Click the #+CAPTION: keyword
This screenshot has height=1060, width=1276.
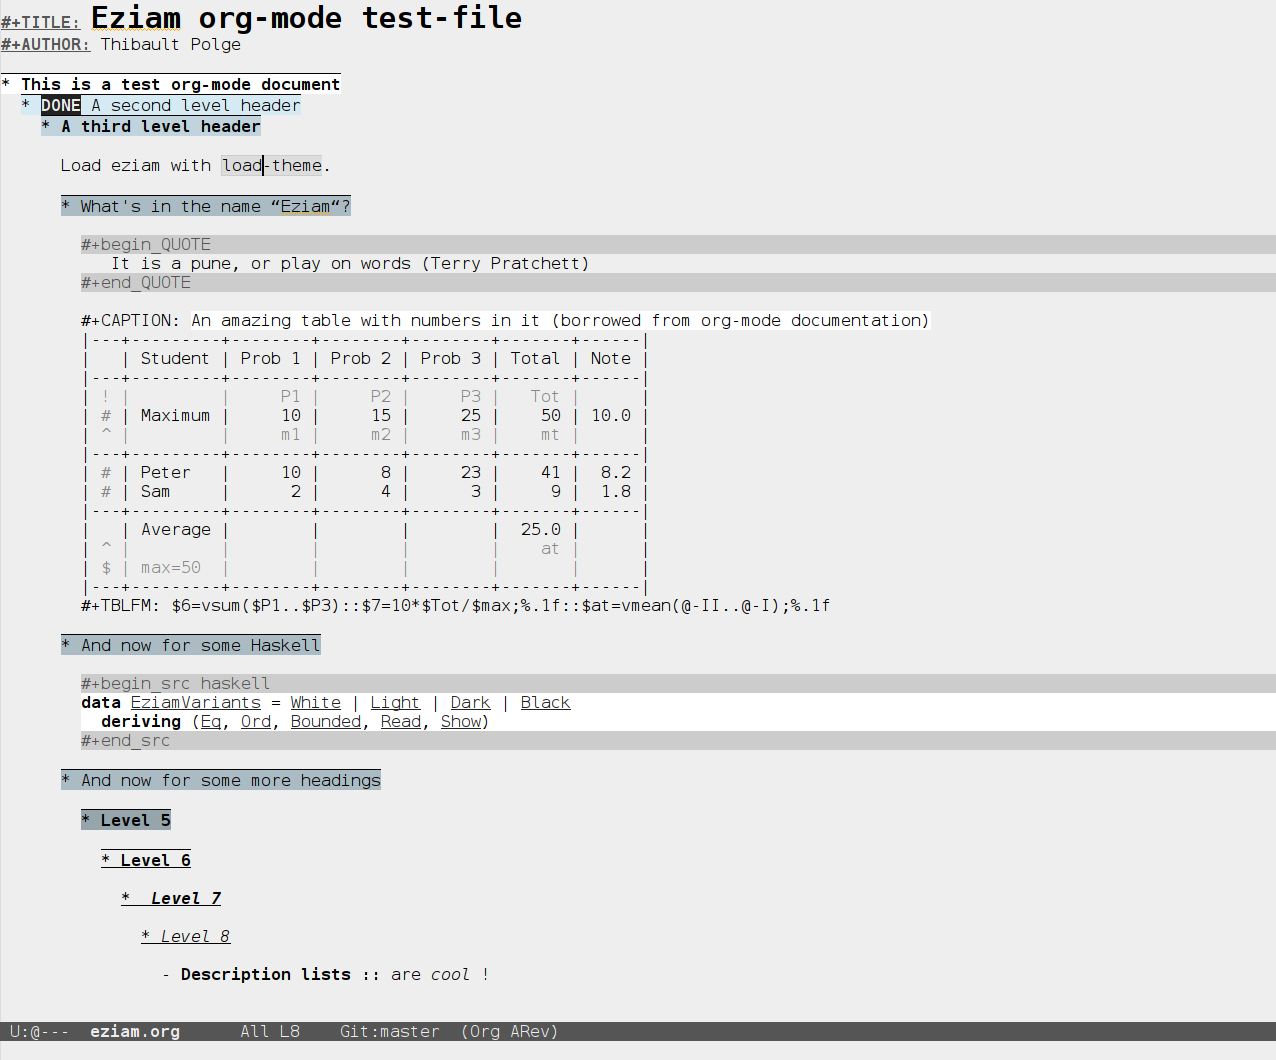(131, 321)
